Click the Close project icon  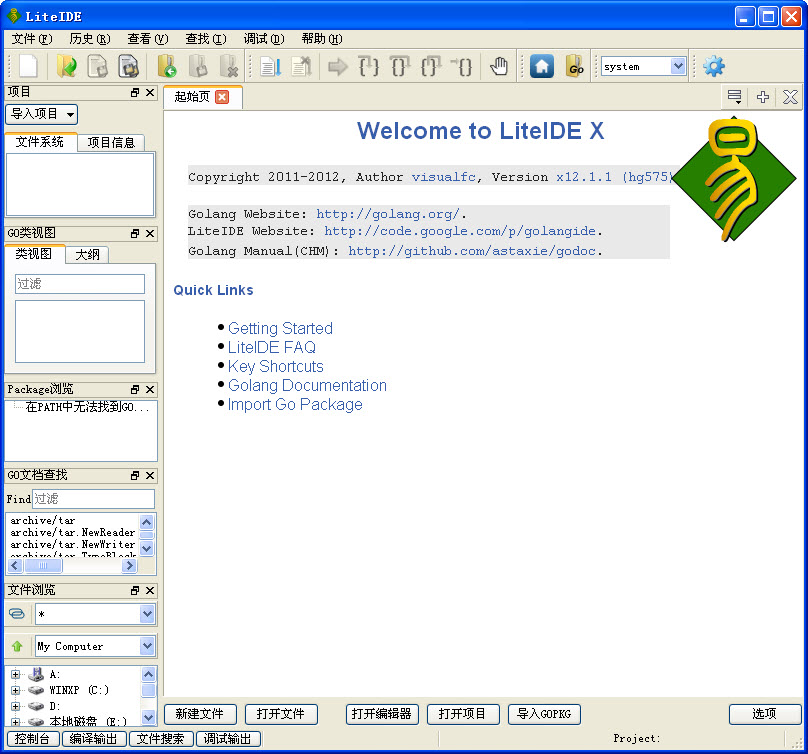228,66
